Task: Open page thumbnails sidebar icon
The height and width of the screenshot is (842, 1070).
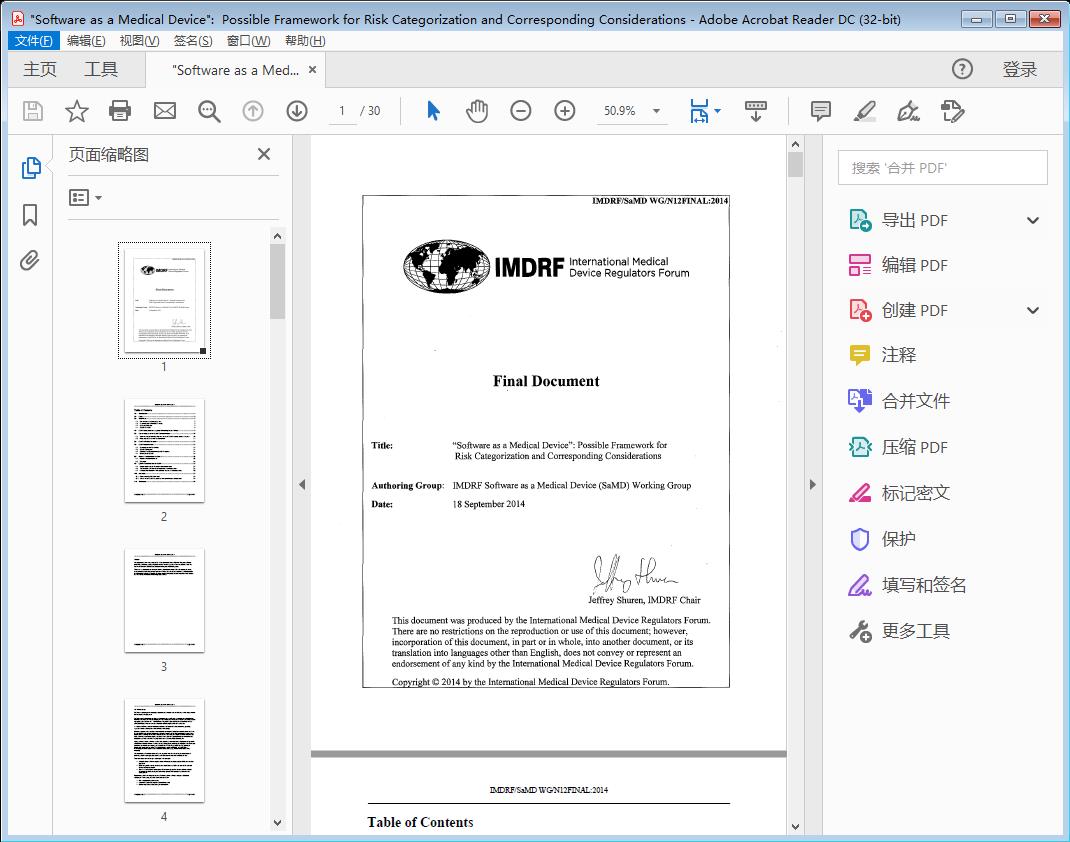Action: (x=31, y=168)
